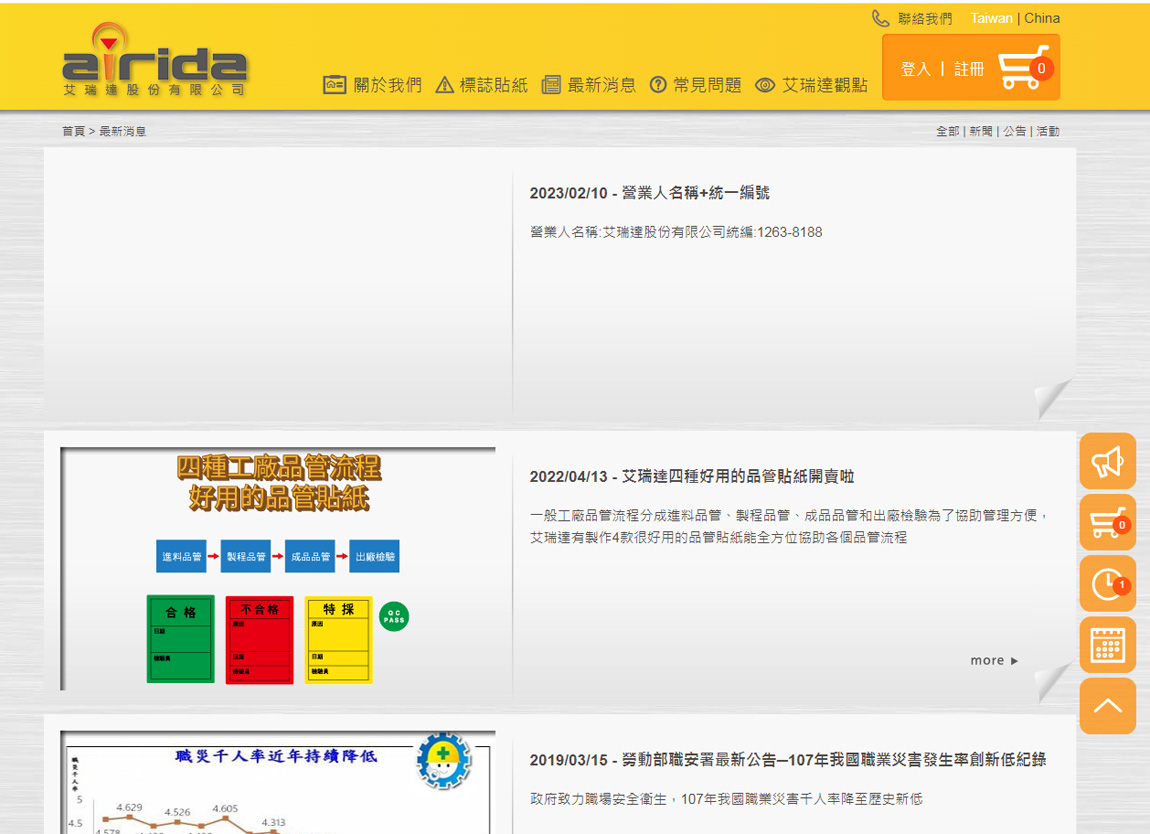Click the phone icon beside 聯絡我們
The image size is (1150, 834).
[880, 19]
